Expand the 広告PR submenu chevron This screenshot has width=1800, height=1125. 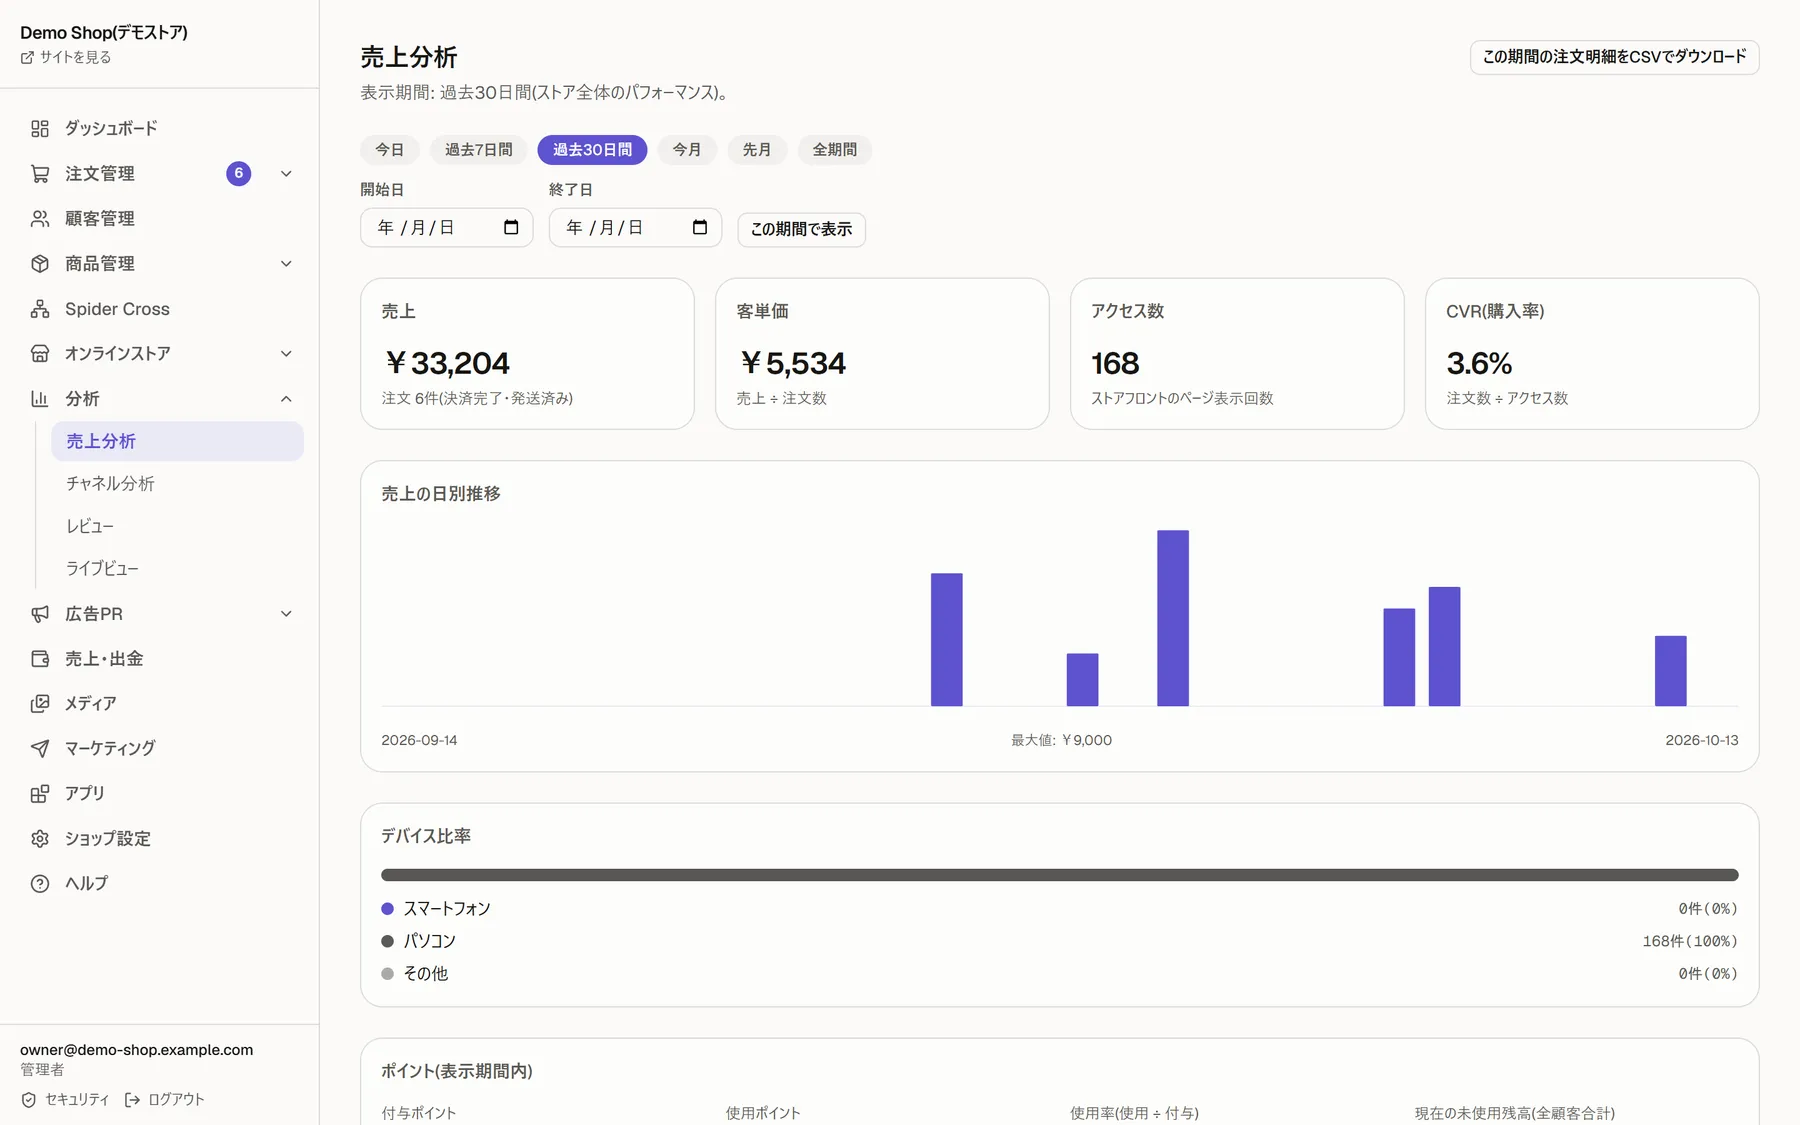(x=286, y=614)
